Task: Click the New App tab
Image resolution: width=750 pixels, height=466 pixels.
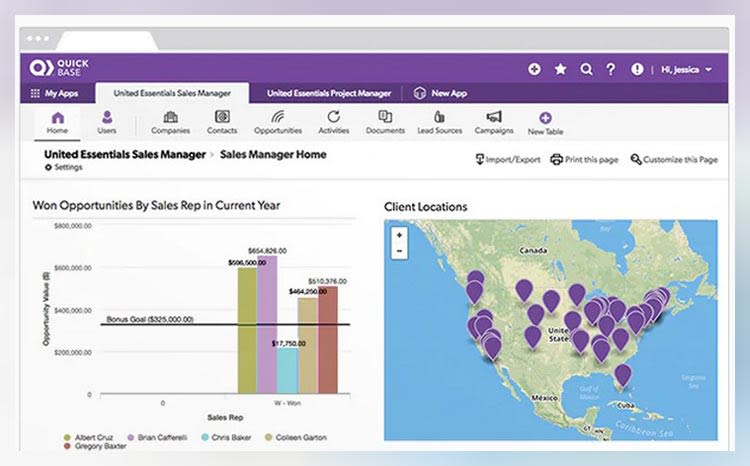Action: tap(441, 93)
